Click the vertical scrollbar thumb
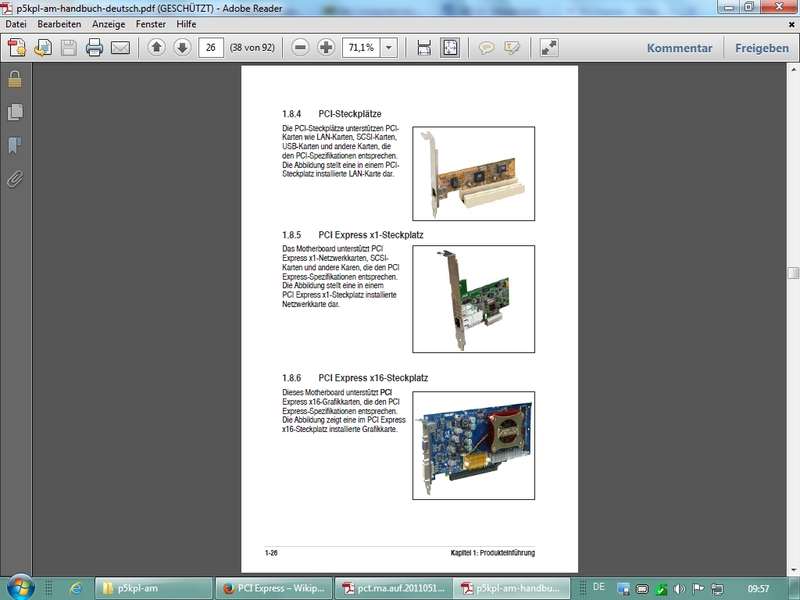Image resolution: width=800 pixels, height=600 pixels. tap(793, 272)
